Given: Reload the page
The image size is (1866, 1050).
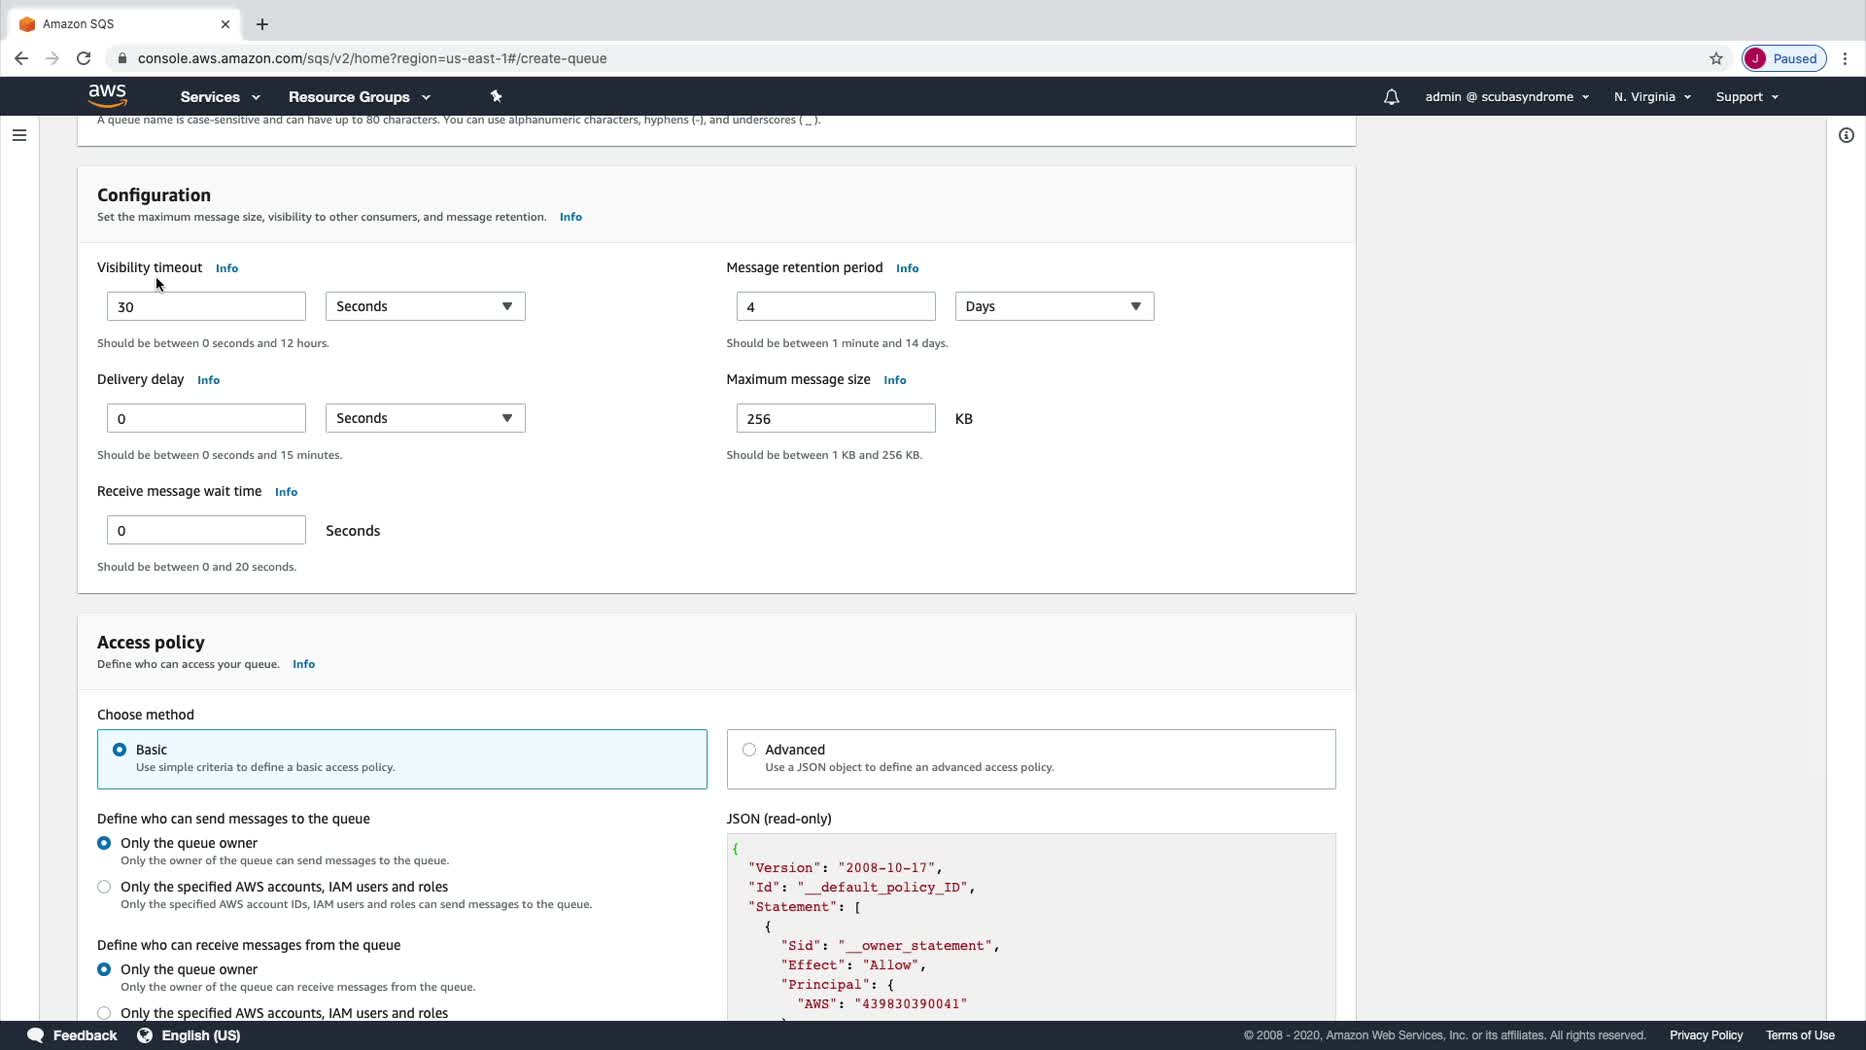Looking at the screenshot, I should click(84, 58).
